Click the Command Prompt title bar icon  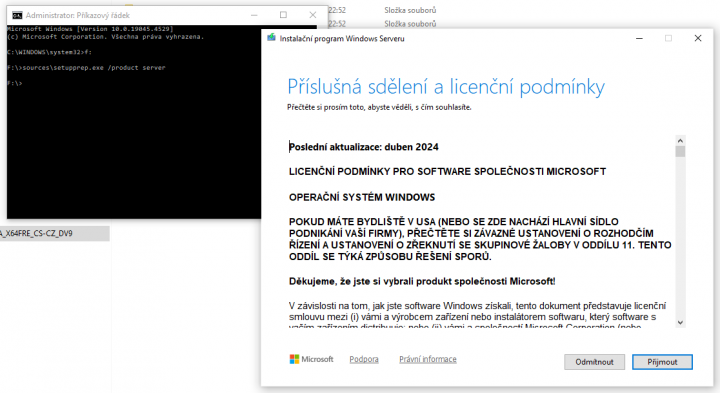17,15
